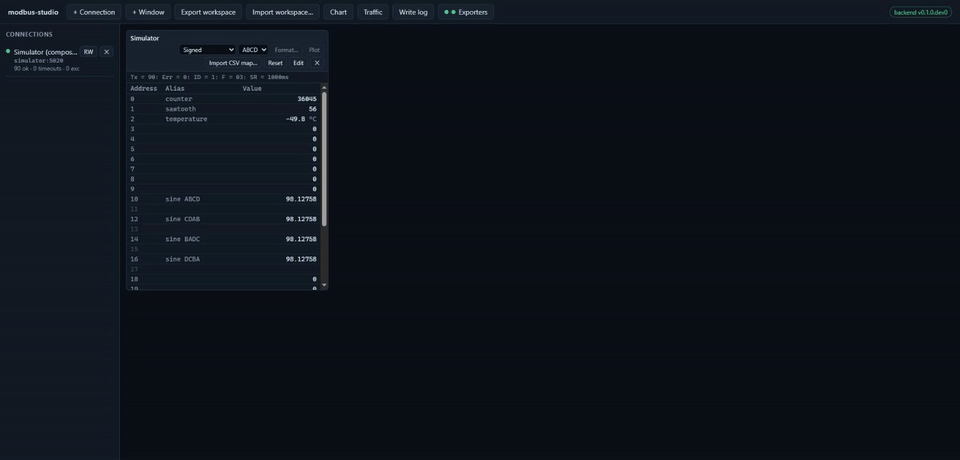The image size is (960, 460).
Task: Open the Chart view
Action: point(338,12)
